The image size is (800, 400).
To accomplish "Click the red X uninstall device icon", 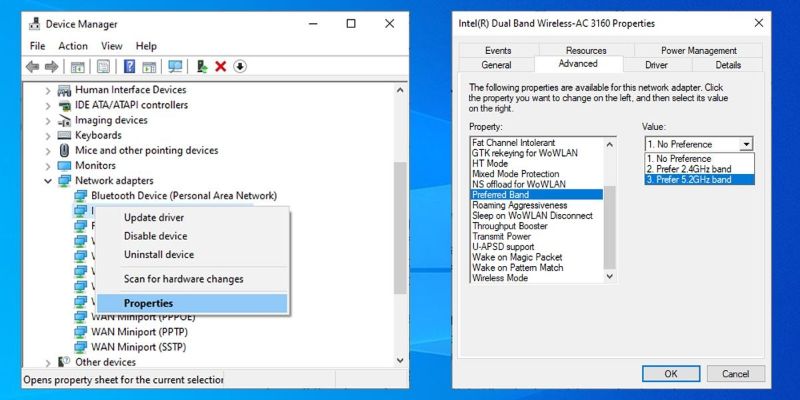I will pyautogui.click(x=220, y=67).
